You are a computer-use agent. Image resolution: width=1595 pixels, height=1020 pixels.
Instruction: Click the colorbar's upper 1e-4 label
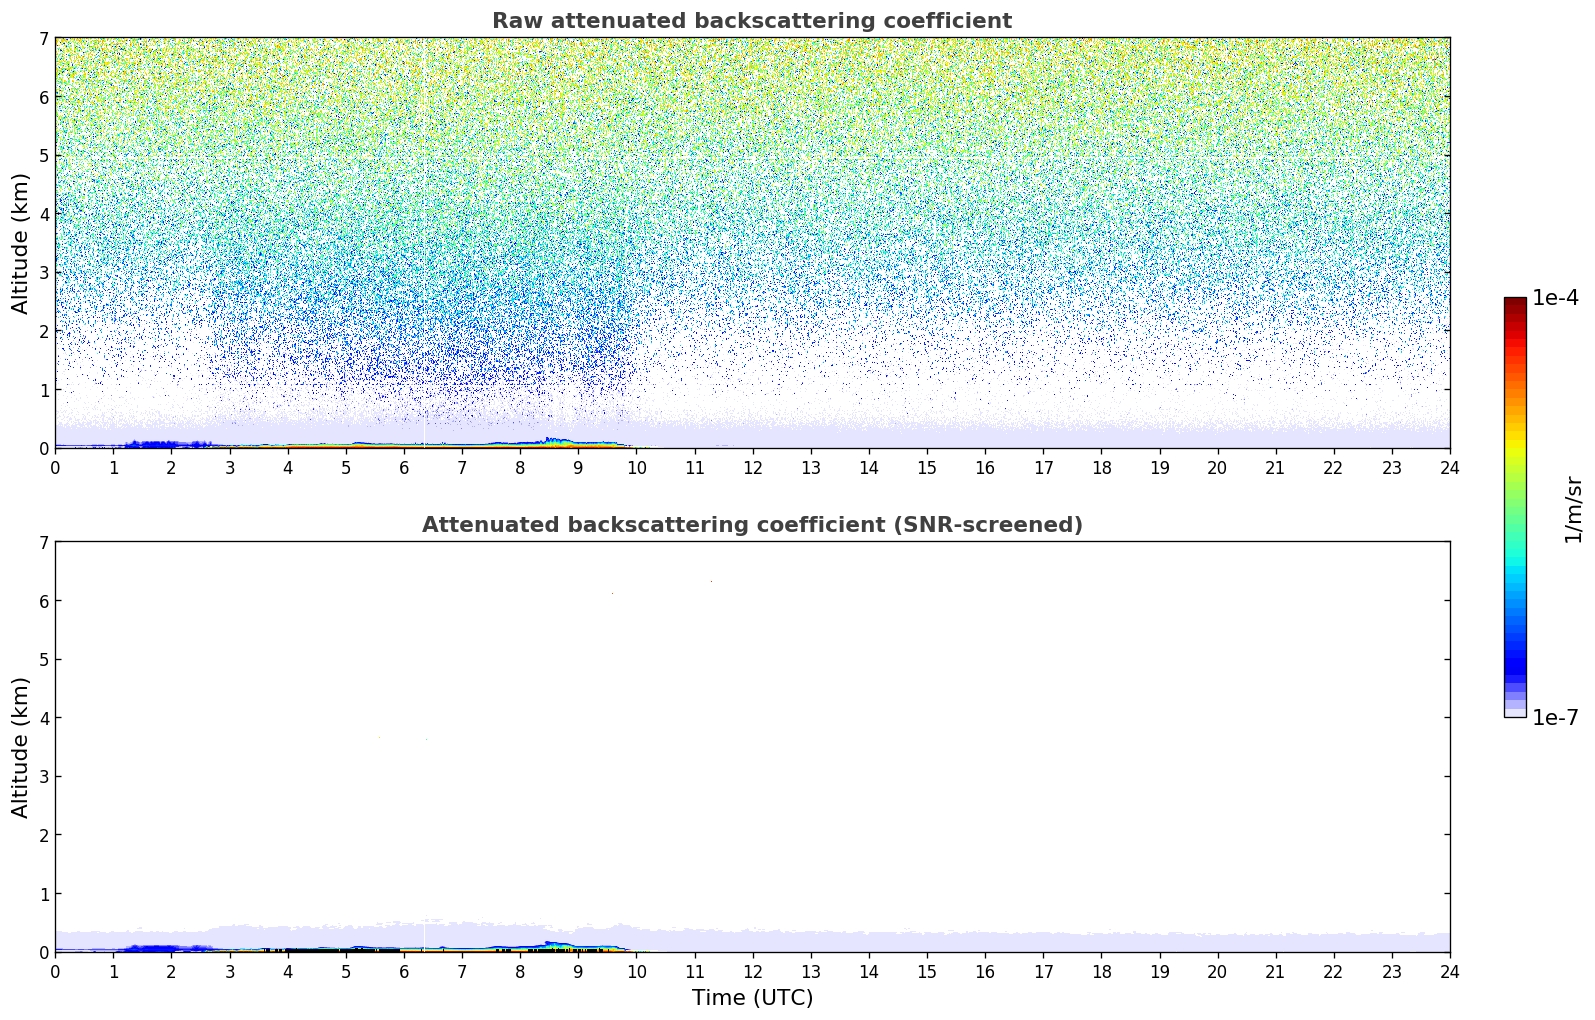click(x=1555, y=298)
